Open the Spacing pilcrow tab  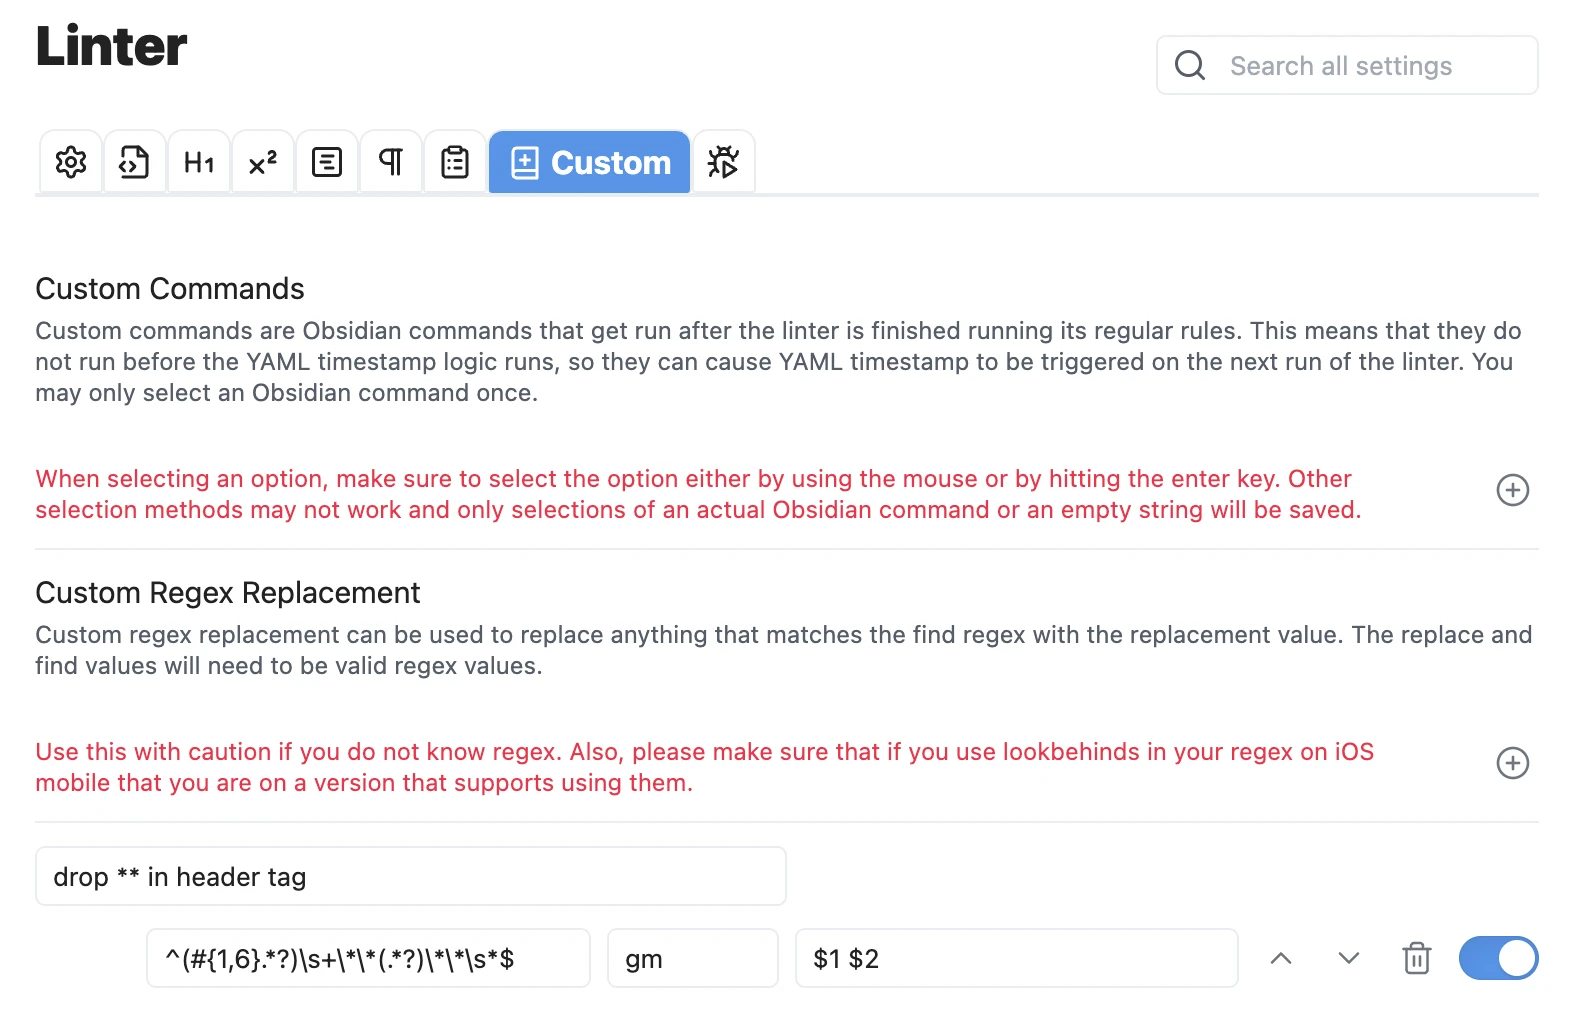(391, 162)
